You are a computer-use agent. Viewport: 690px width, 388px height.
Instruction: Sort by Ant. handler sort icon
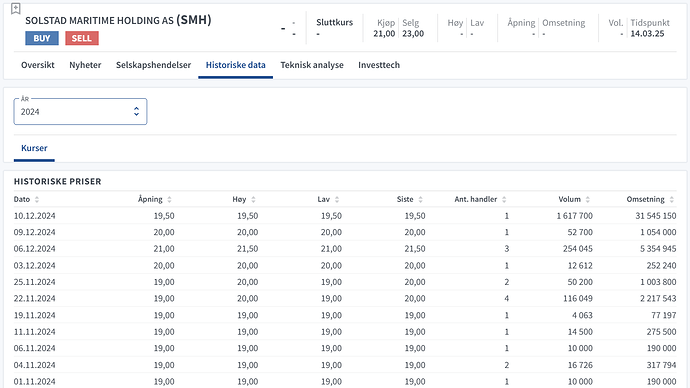504,199
